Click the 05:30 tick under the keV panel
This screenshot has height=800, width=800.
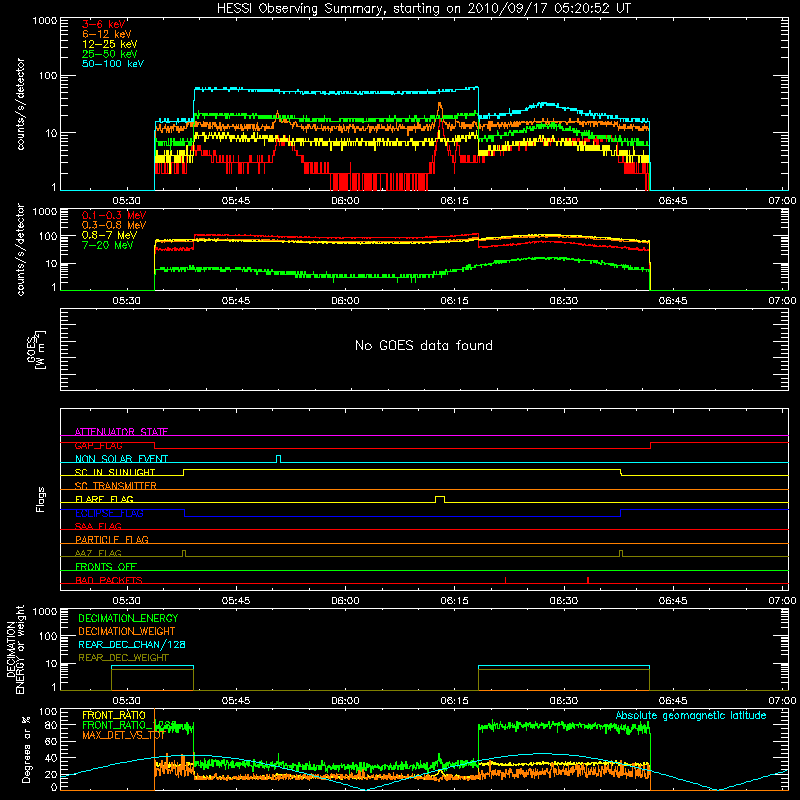pos(127,201)
